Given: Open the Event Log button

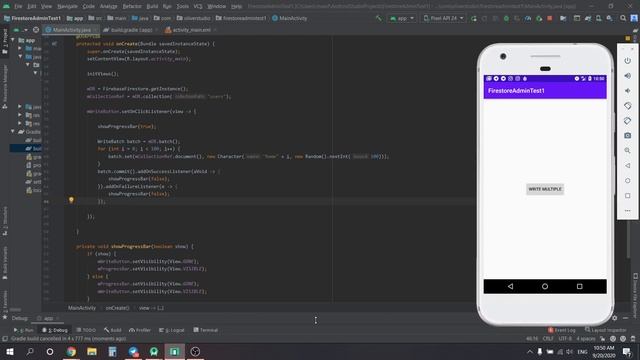Looking at the screenshot, I should tap(562, 330).
